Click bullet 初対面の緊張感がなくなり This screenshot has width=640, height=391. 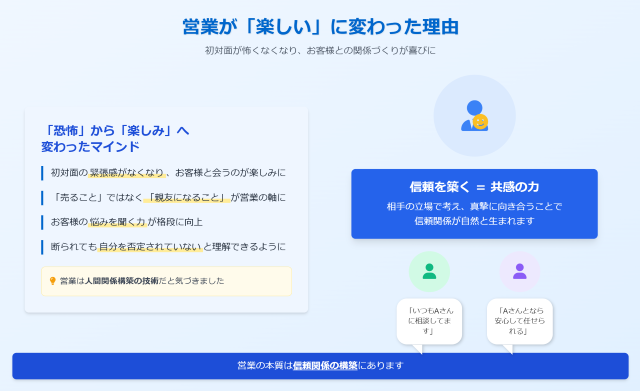168,173
